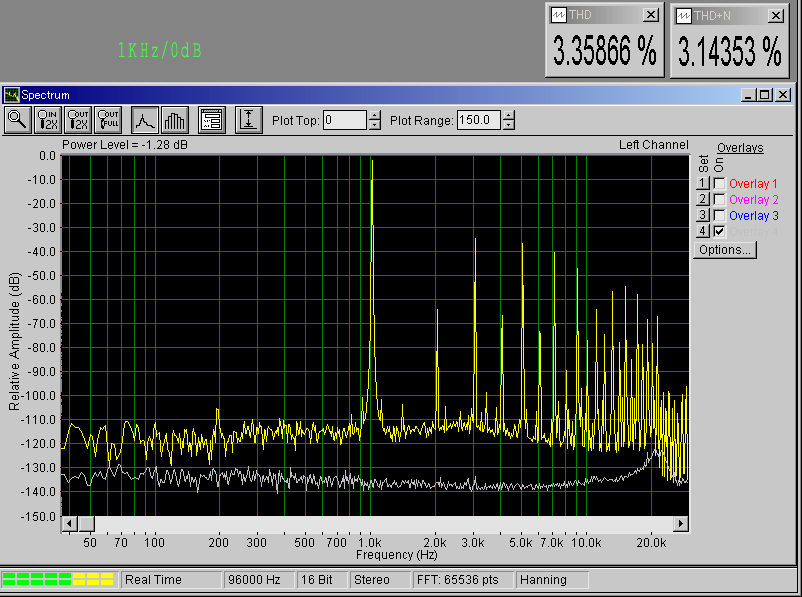Click Set button 3 for overlays
This screenshot has height=597, width=802.
(702, 215)
